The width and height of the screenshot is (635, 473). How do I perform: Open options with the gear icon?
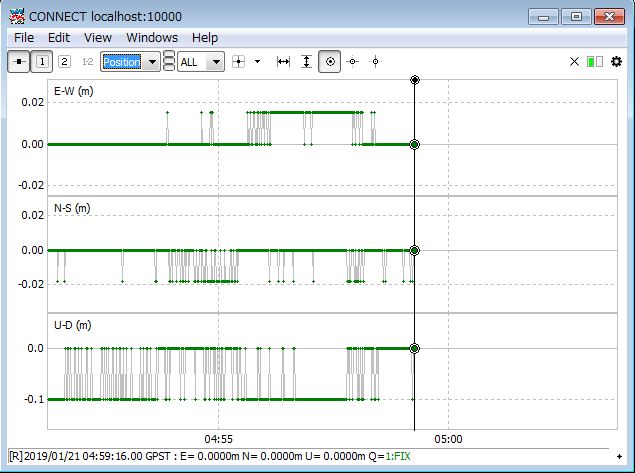pos(616,62)
